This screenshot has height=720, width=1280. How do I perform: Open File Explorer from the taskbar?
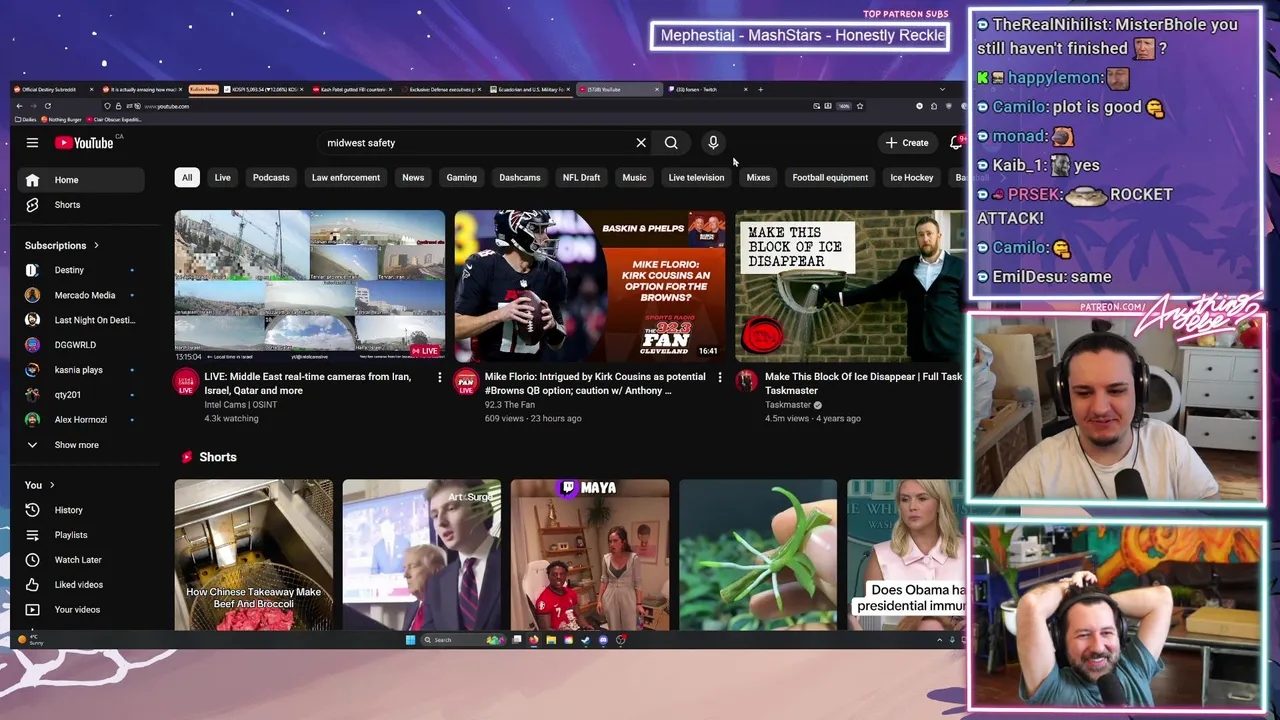pos(551,640)
